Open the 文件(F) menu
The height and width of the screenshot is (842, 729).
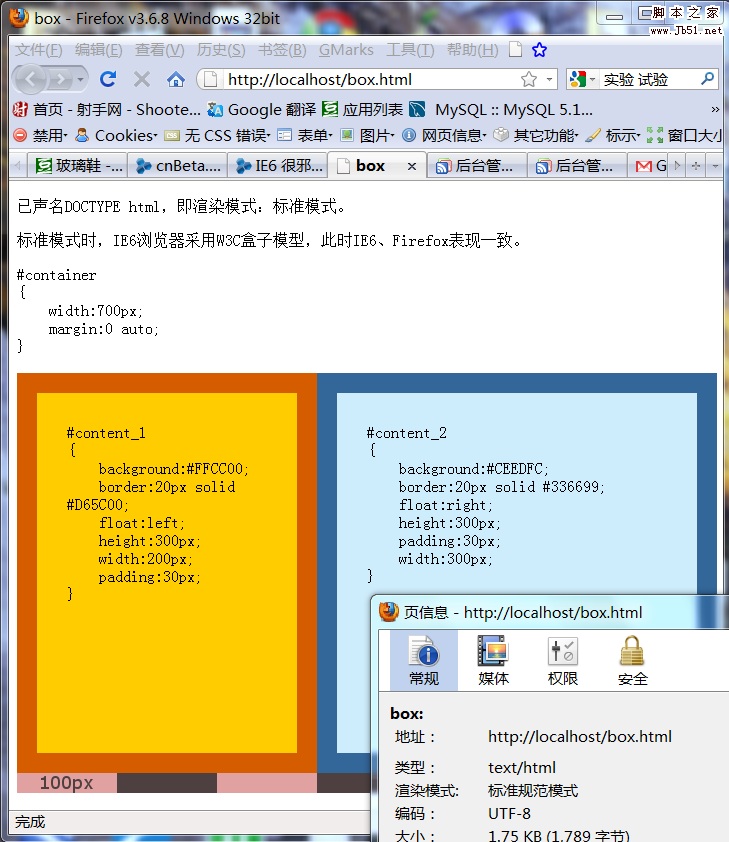39,50
